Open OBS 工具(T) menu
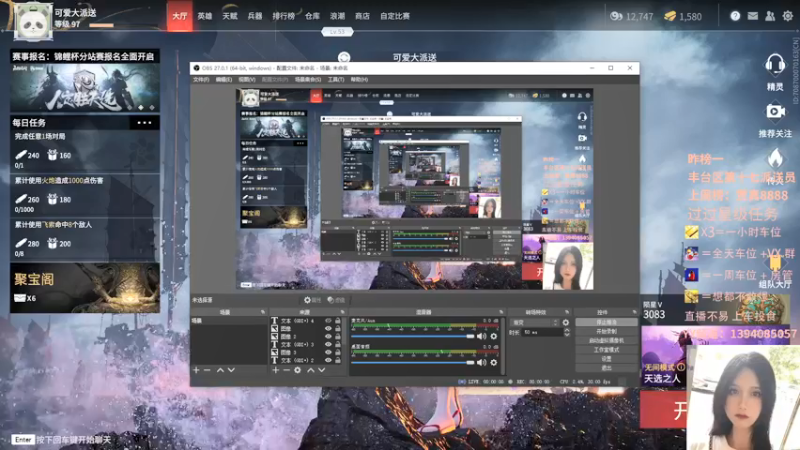800x450 pixels. pyautogui.click(x=336, y=80)
